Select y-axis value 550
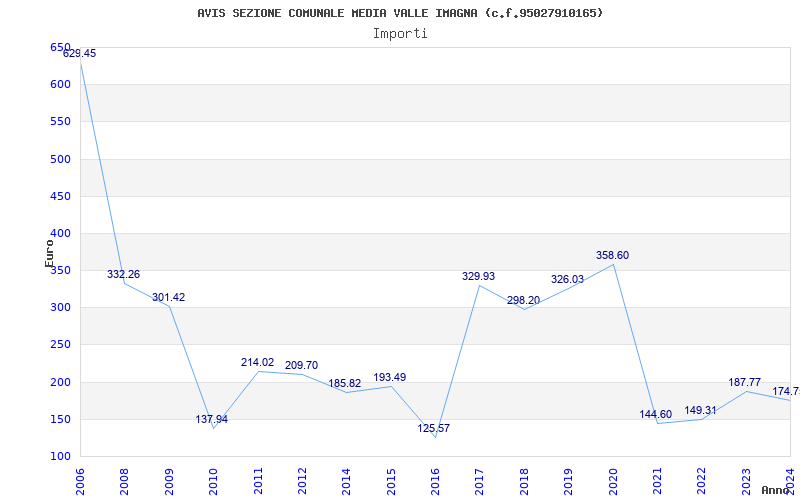The width and height of the screenshot is (800, 500). coord(60,122)
